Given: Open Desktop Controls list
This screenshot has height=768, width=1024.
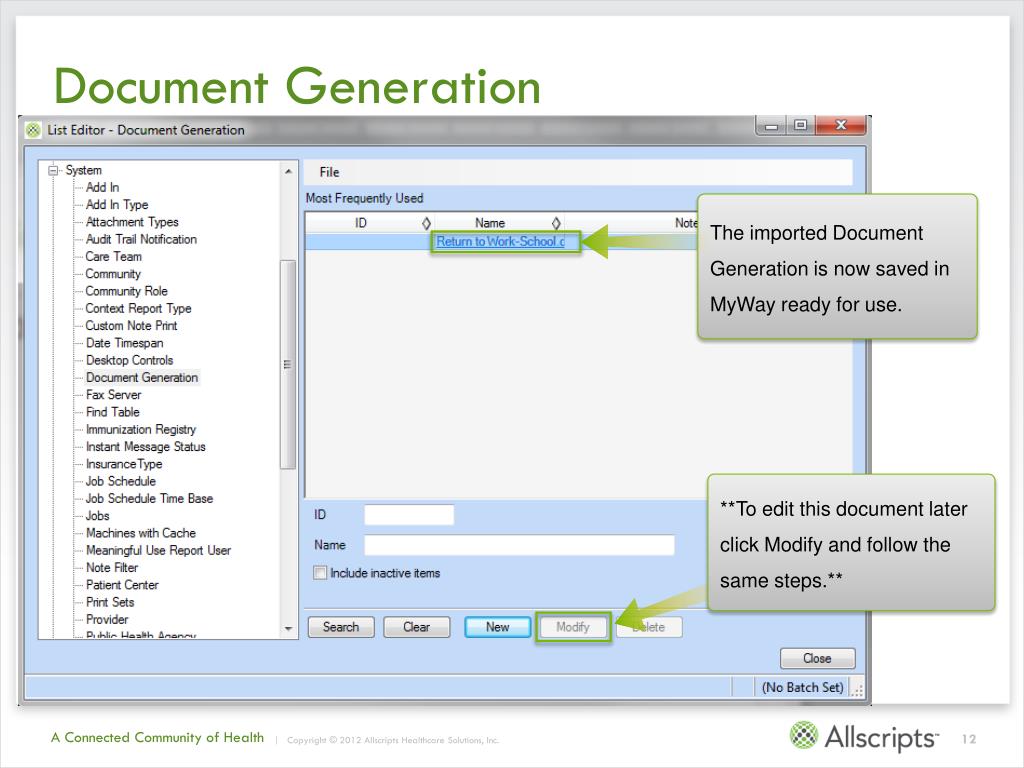Looking at the screenshot, I should click(129, 360).
